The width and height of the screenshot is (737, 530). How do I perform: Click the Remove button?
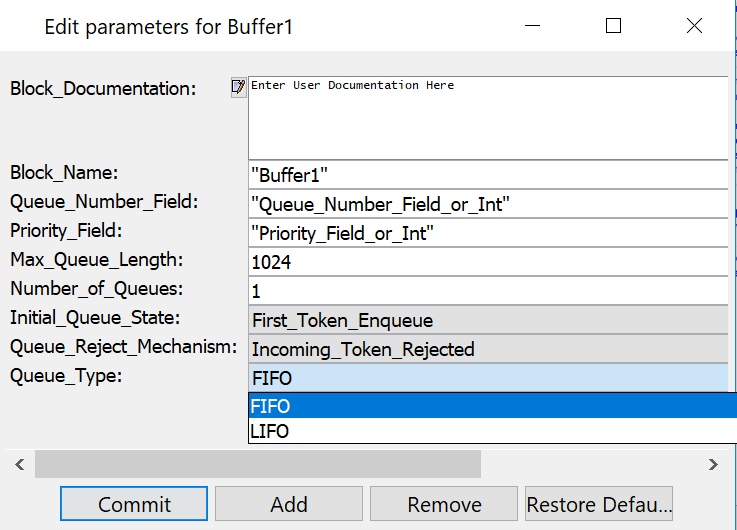point(444,504)
